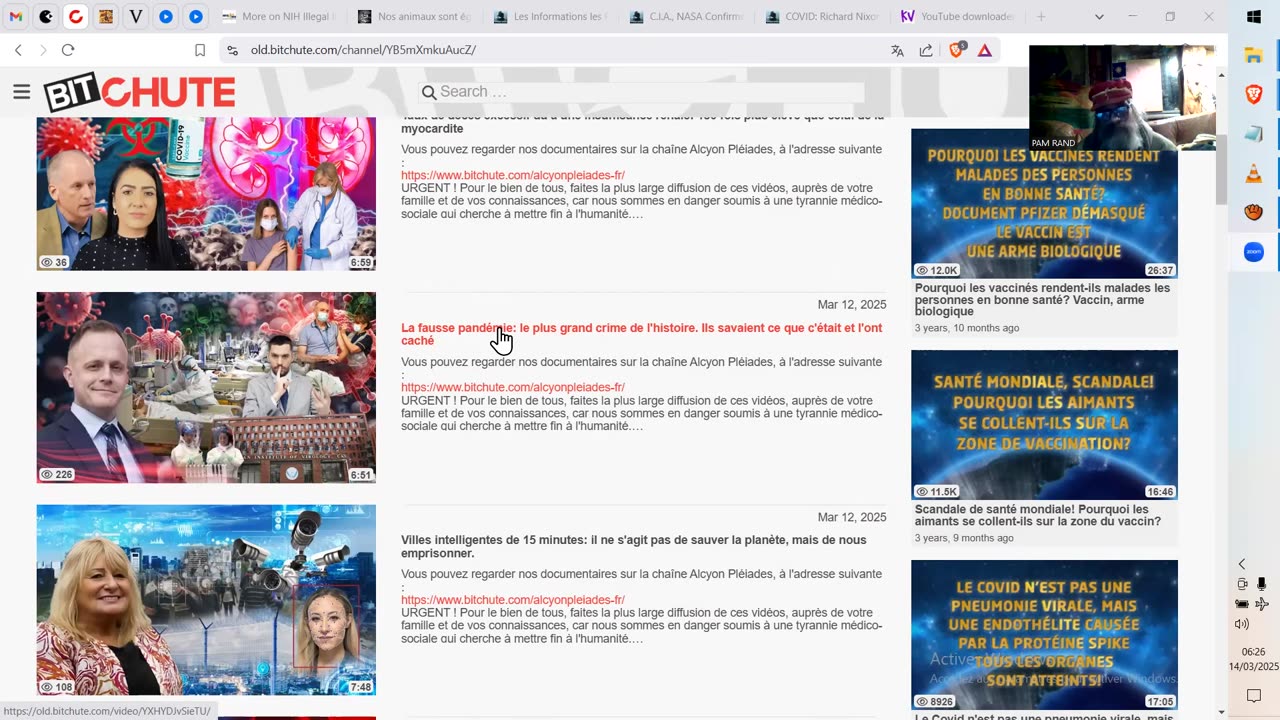
Task: Switch to the pinned red C tab
Action: pyautogui.click(x=76, y=17)
